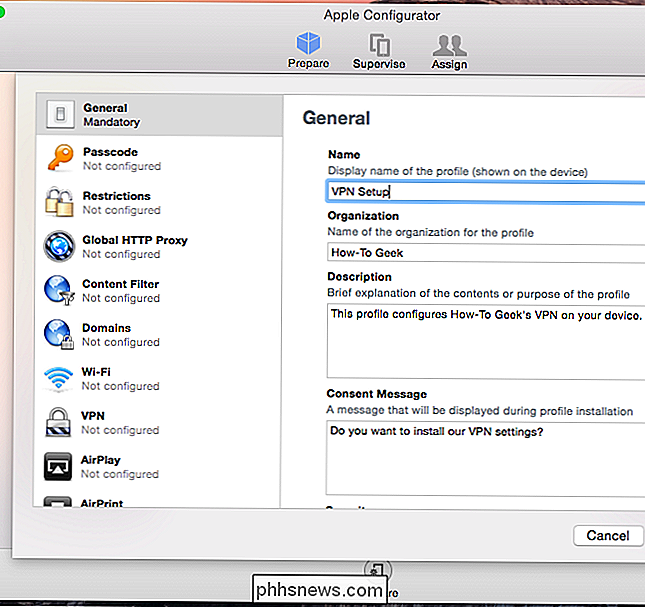This screenshot has width=645, height=607.
Task: Select the AirPrint printer icon
Action: point(58,502)
